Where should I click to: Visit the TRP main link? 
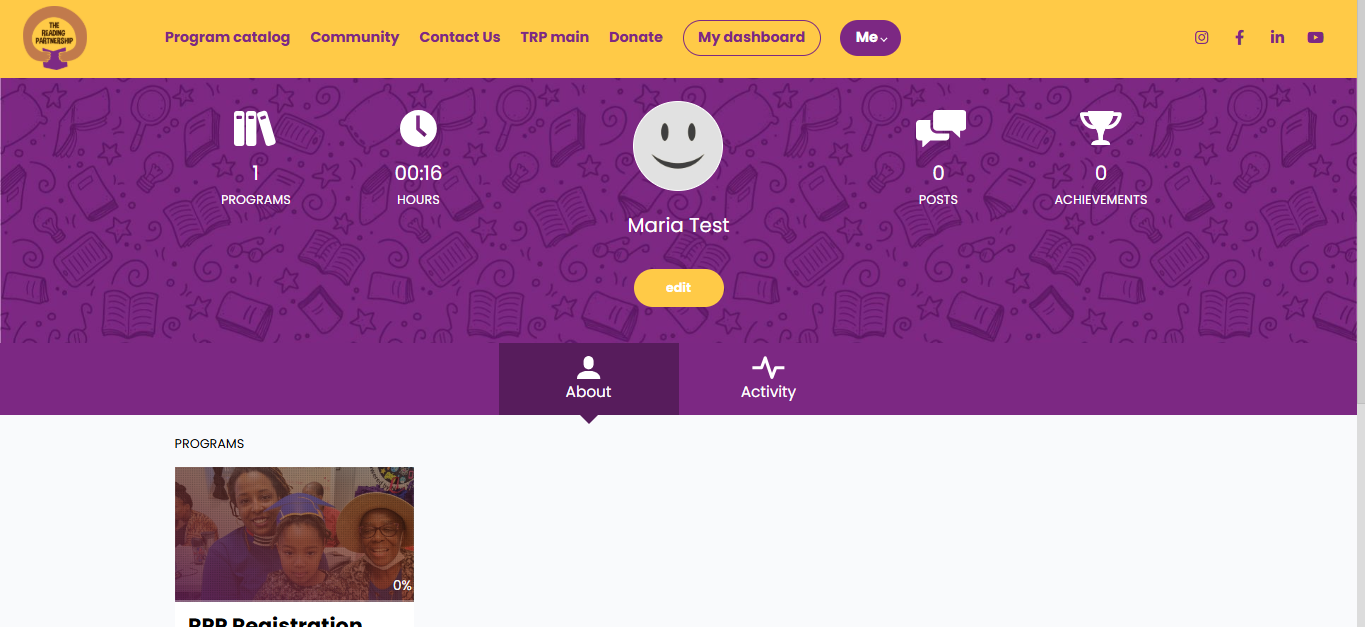554,37
